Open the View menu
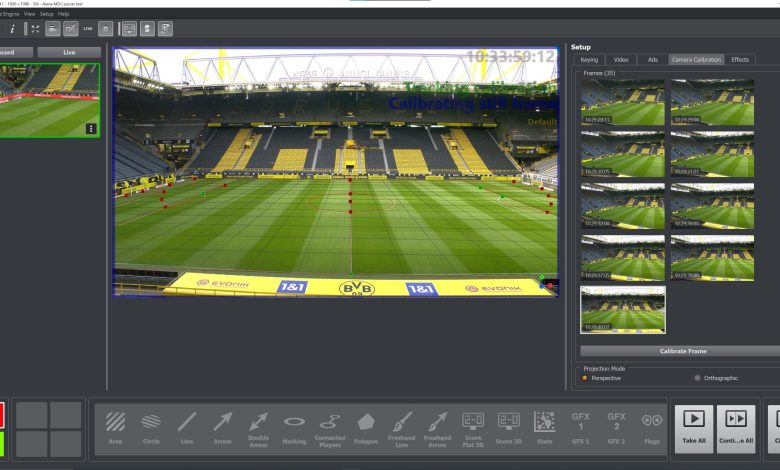 [x=30, y=14]
